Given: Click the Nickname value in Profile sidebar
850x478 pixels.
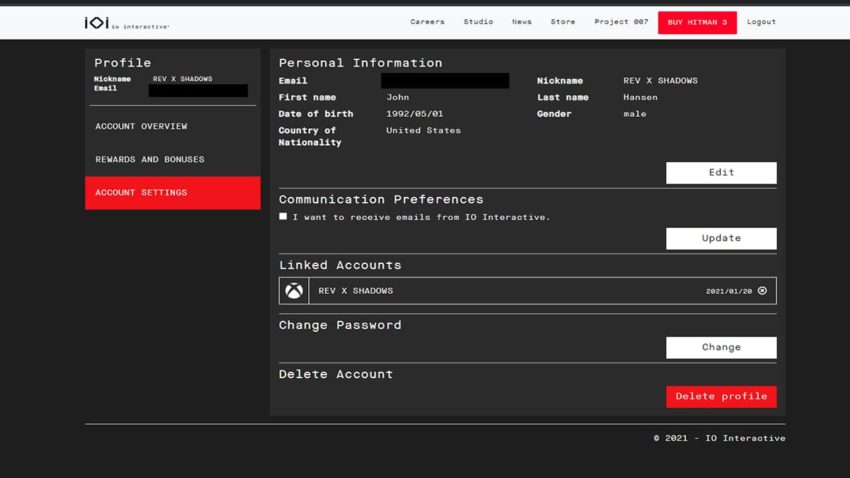Looking at the screenshot, I should click(x=183, y=79).
